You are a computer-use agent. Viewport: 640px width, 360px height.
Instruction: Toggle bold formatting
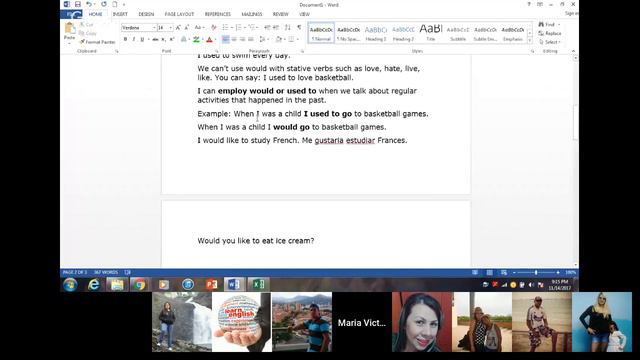pos(125,39)
